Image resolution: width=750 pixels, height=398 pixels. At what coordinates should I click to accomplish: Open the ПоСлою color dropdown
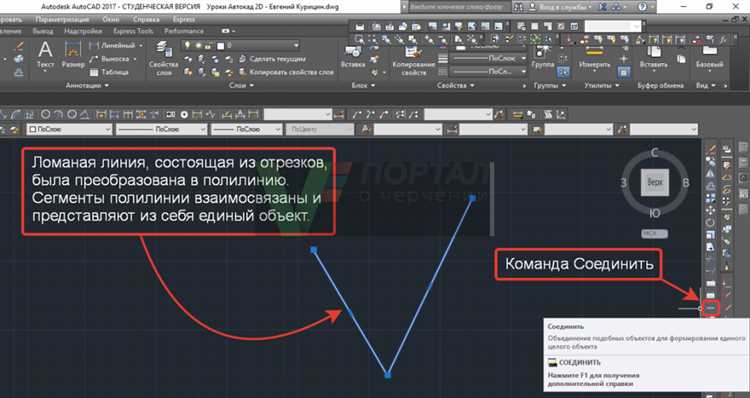(x=69, y=129)
